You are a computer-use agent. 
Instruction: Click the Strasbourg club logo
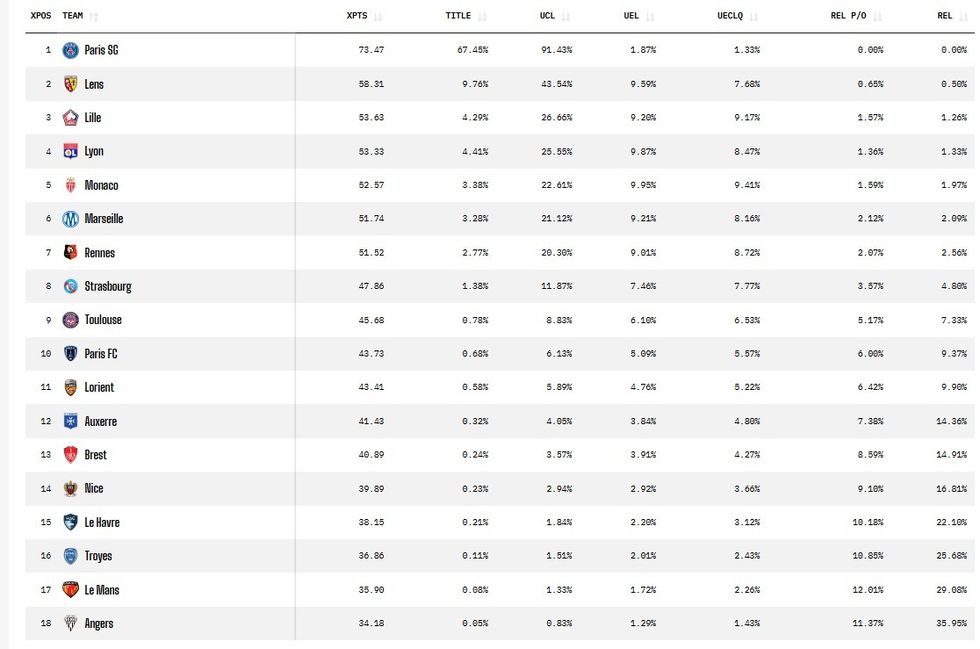click(71, 286)
